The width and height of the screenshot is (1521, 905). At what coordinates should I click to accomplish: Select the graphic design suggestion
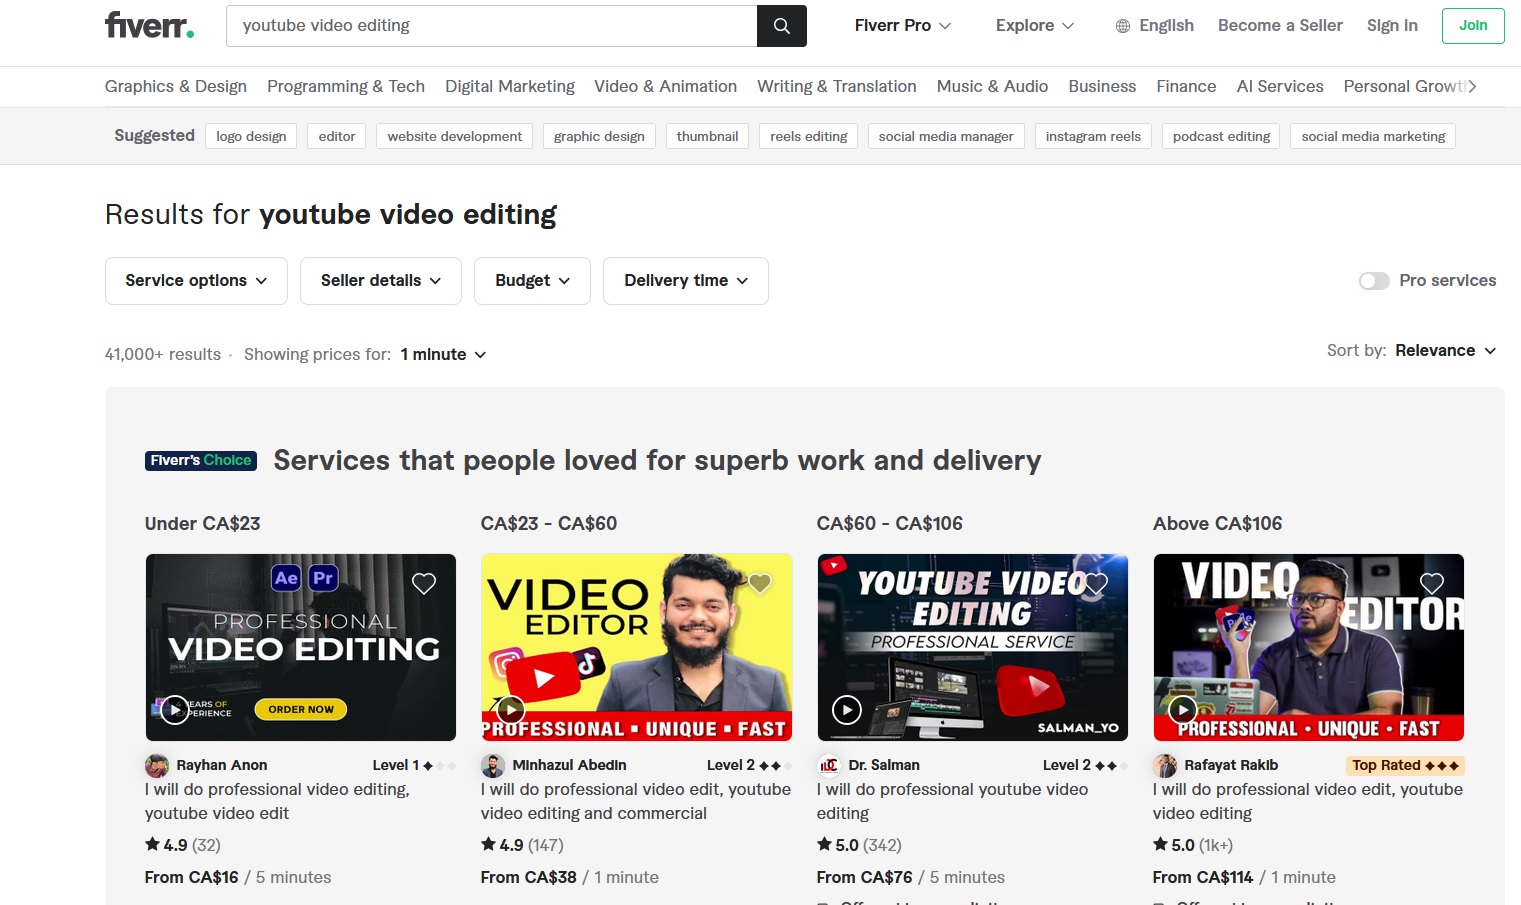[x=599, y=136]
